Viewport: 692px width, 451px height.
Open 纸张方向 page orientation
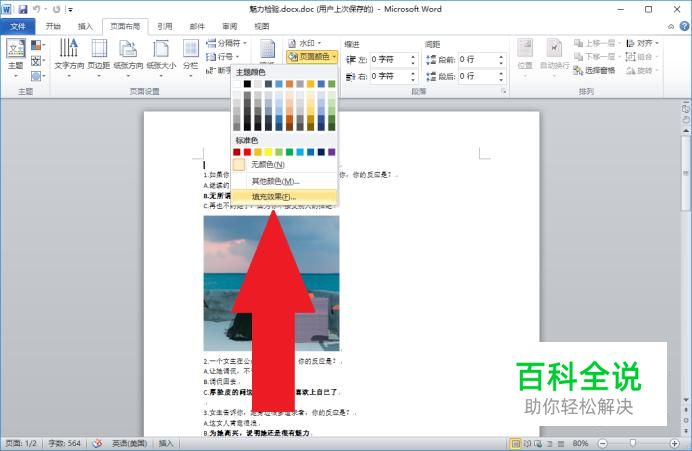[128, 56]
